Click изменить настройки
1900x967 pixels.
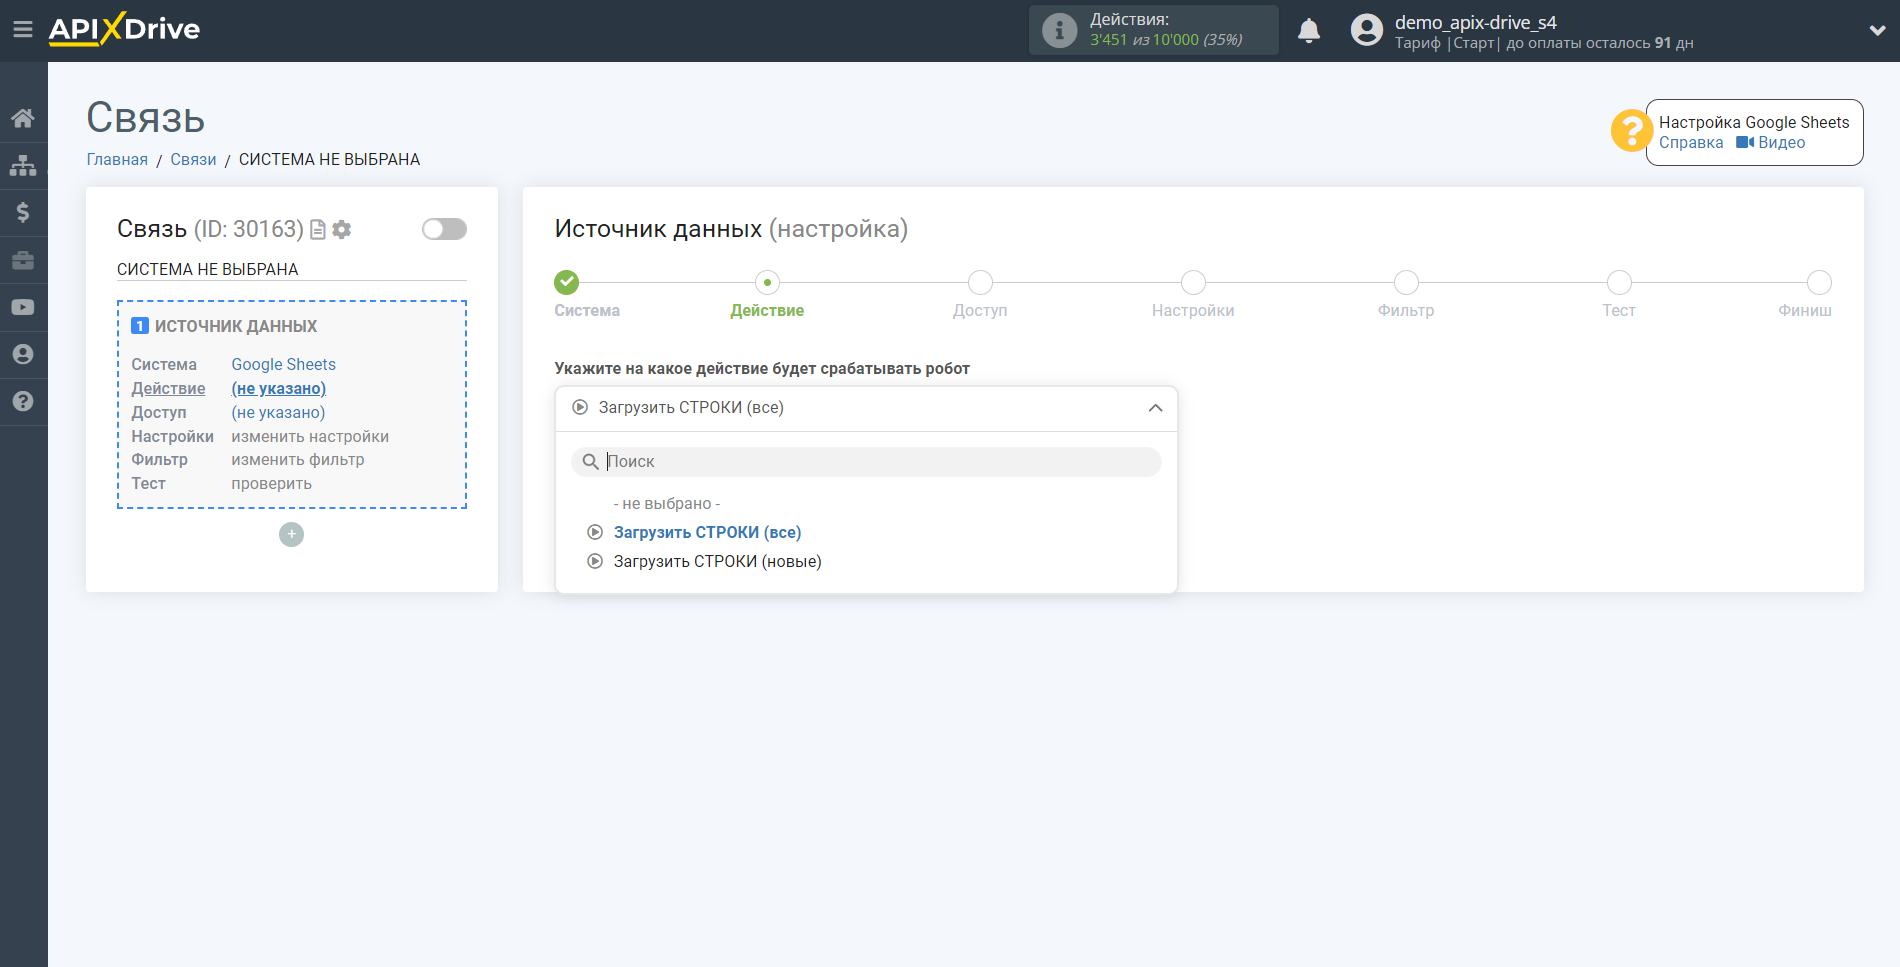310,436
